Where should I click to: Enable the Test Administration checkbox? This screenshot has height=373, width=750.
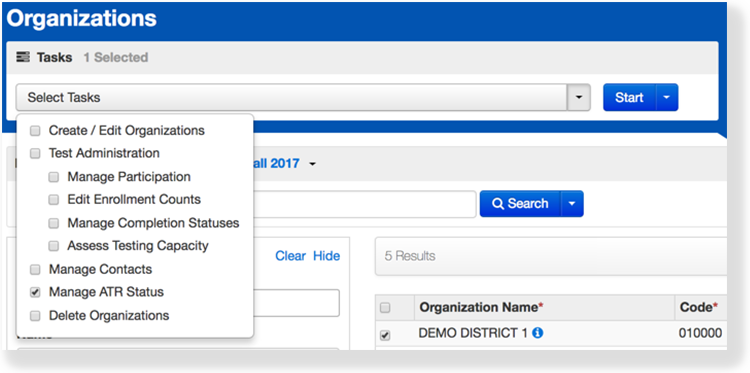coord(35,154)
